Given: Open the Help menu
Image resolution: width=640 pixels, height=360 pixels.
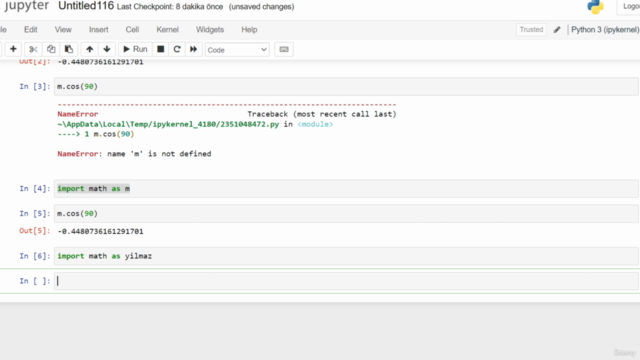Looking at the screenshot, I should click(x=249, y=29).
